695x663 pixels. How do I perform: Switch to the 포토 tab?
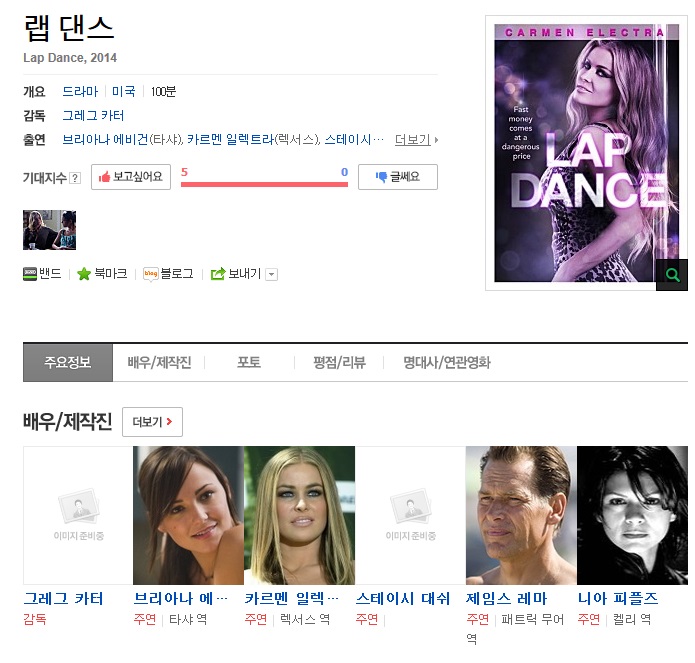(248, 362)
